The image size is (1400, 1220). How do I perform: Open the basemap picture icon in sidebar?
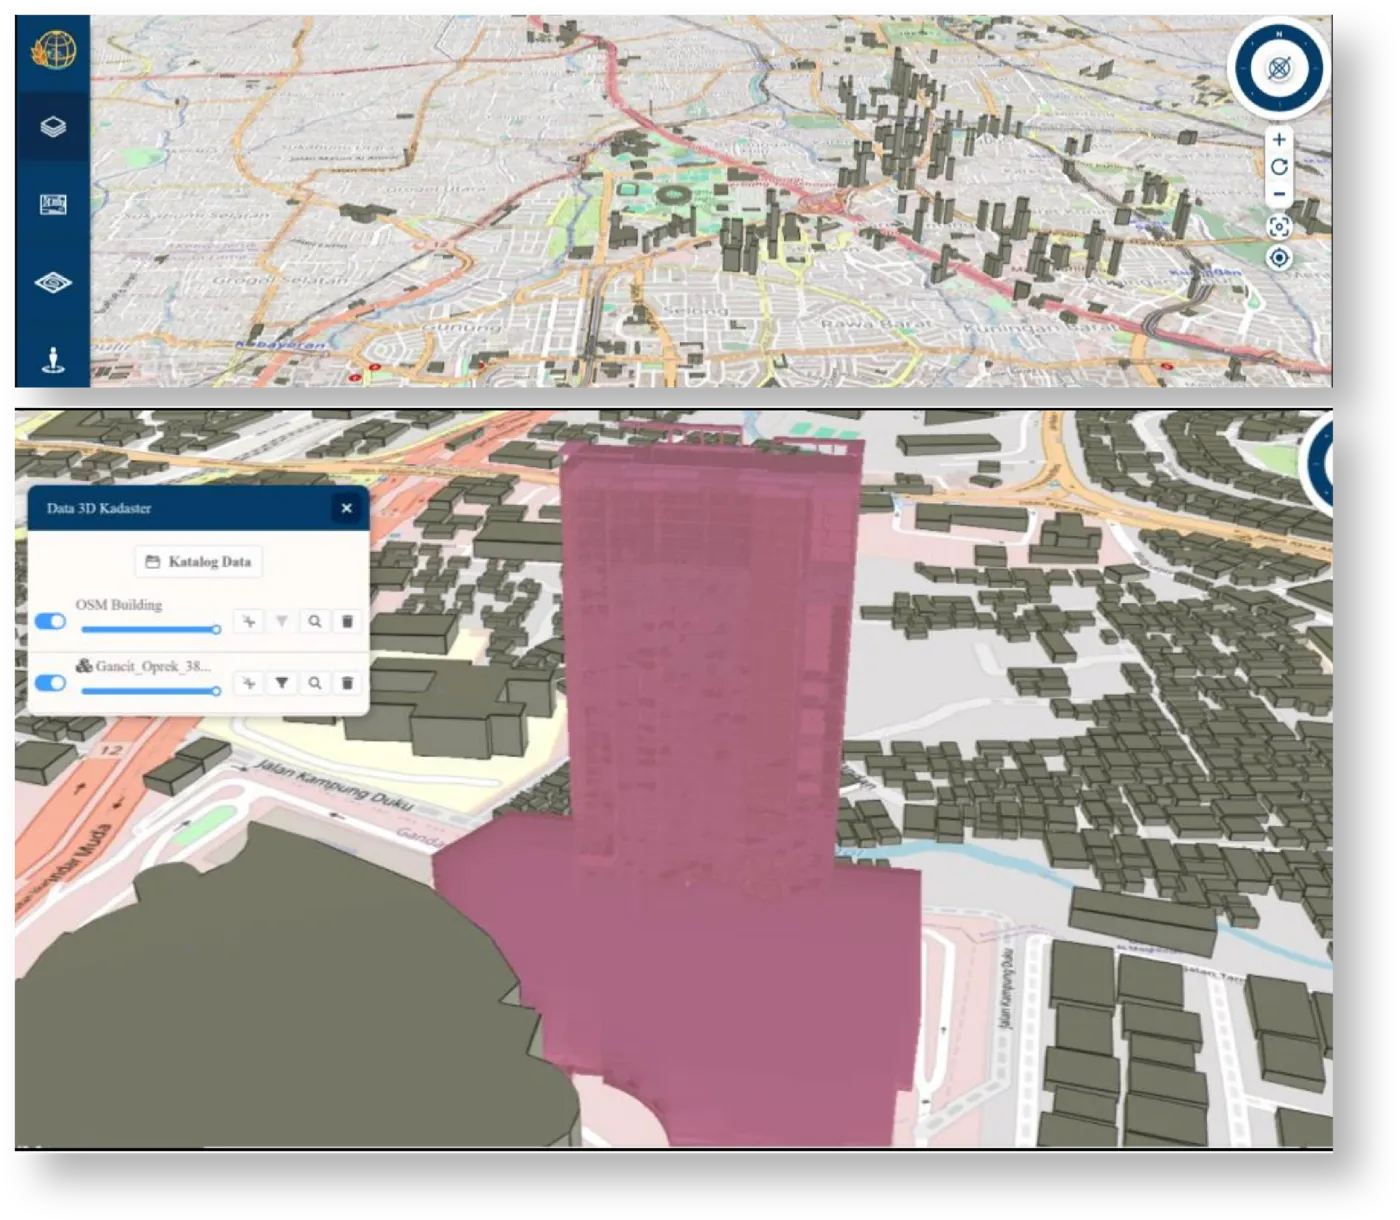pos(53,205)
